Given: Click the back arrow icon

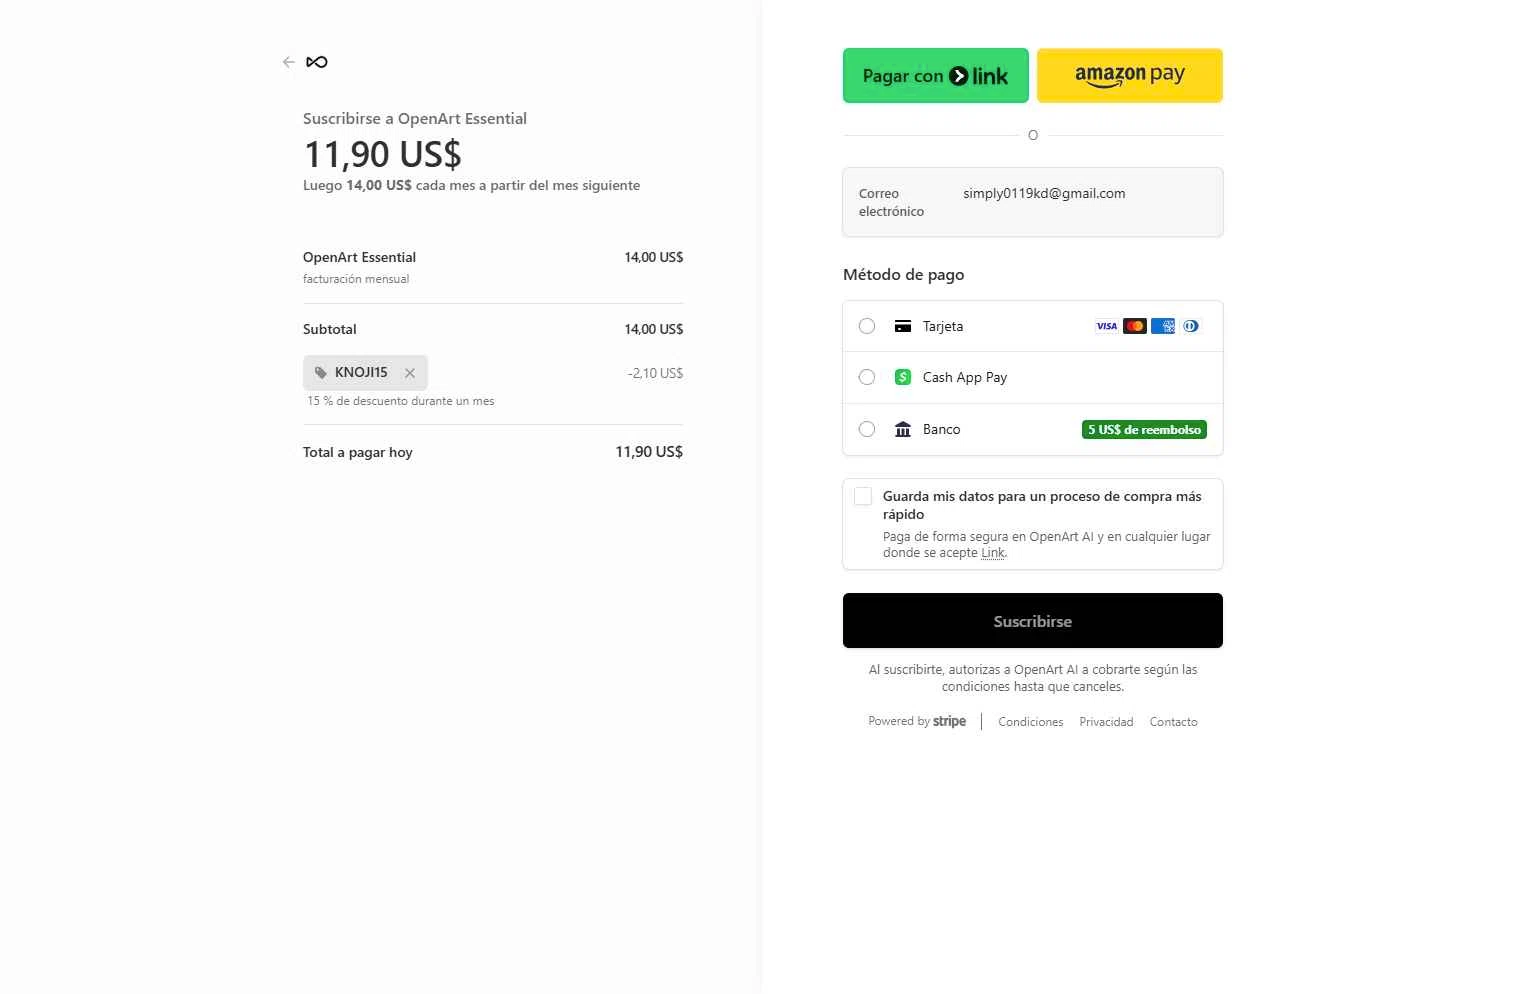Looking at the screenshot, I should click(289, 62).
